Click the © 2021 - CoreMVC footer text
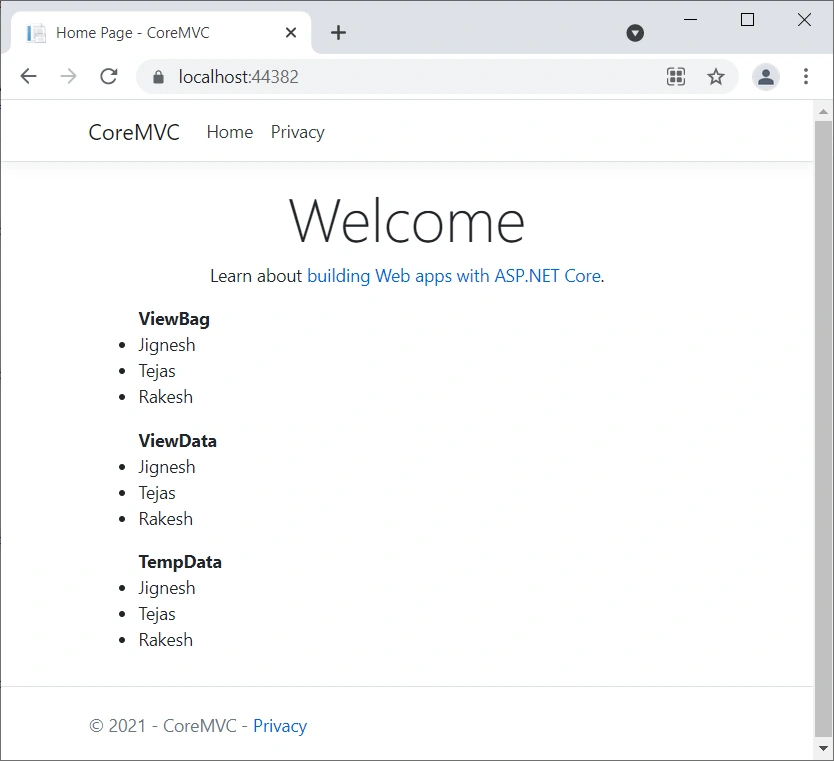The image size is (834, 761). click(163, 726)
